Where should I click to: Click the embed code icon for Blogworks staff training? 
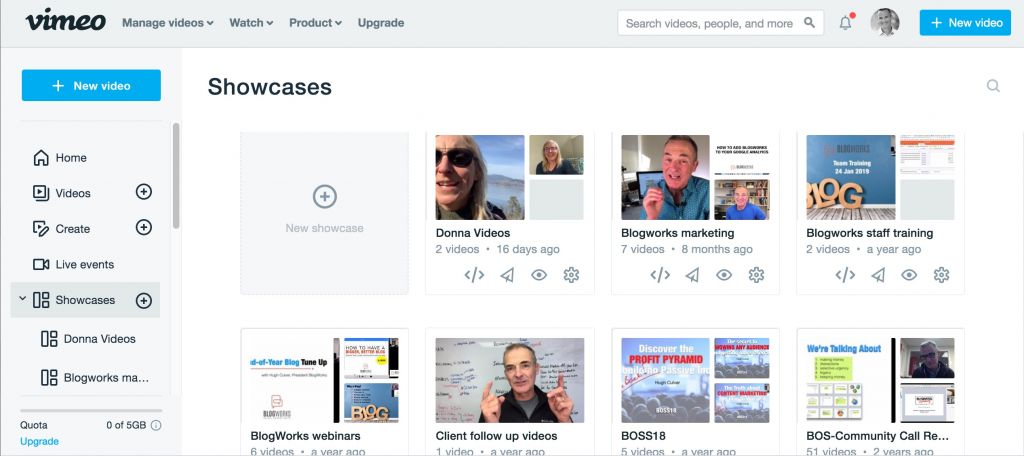tap(845, 275)
